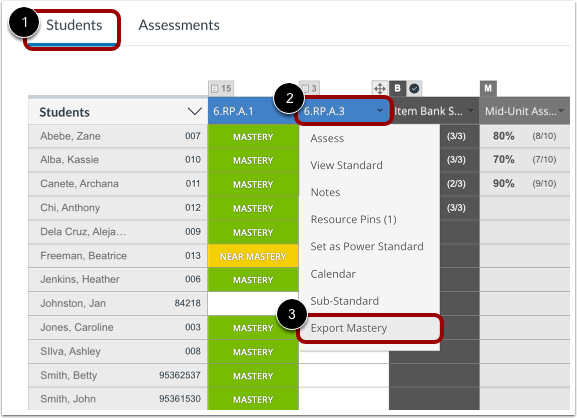Click Export Mastery menu item

[x=369, y=328]
